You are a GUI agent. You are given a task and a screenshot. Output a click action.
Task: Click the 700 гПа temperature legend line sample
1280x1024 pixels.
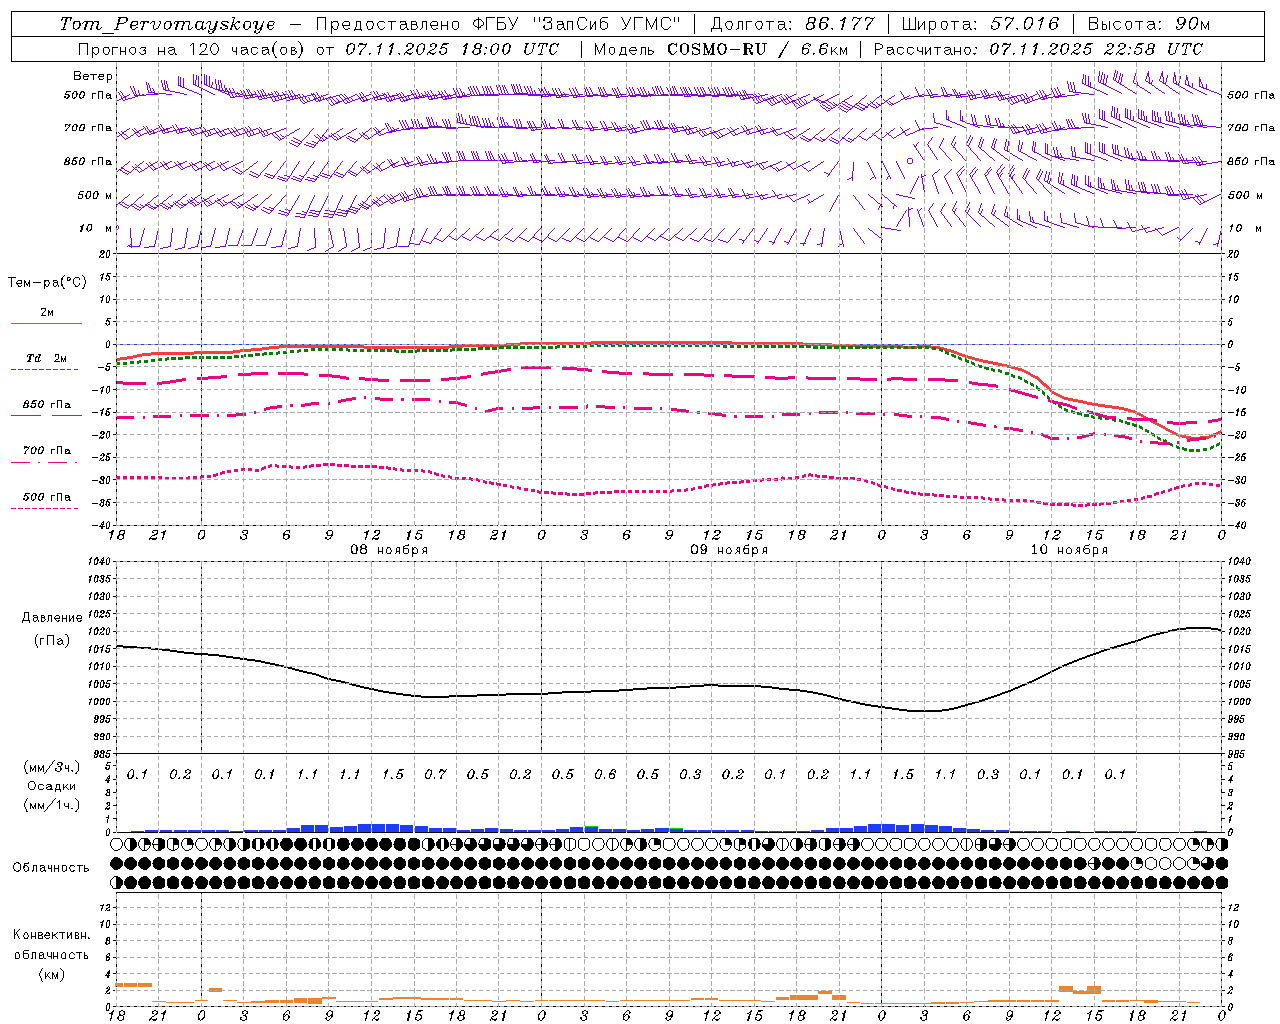click(x=46, y=462)
